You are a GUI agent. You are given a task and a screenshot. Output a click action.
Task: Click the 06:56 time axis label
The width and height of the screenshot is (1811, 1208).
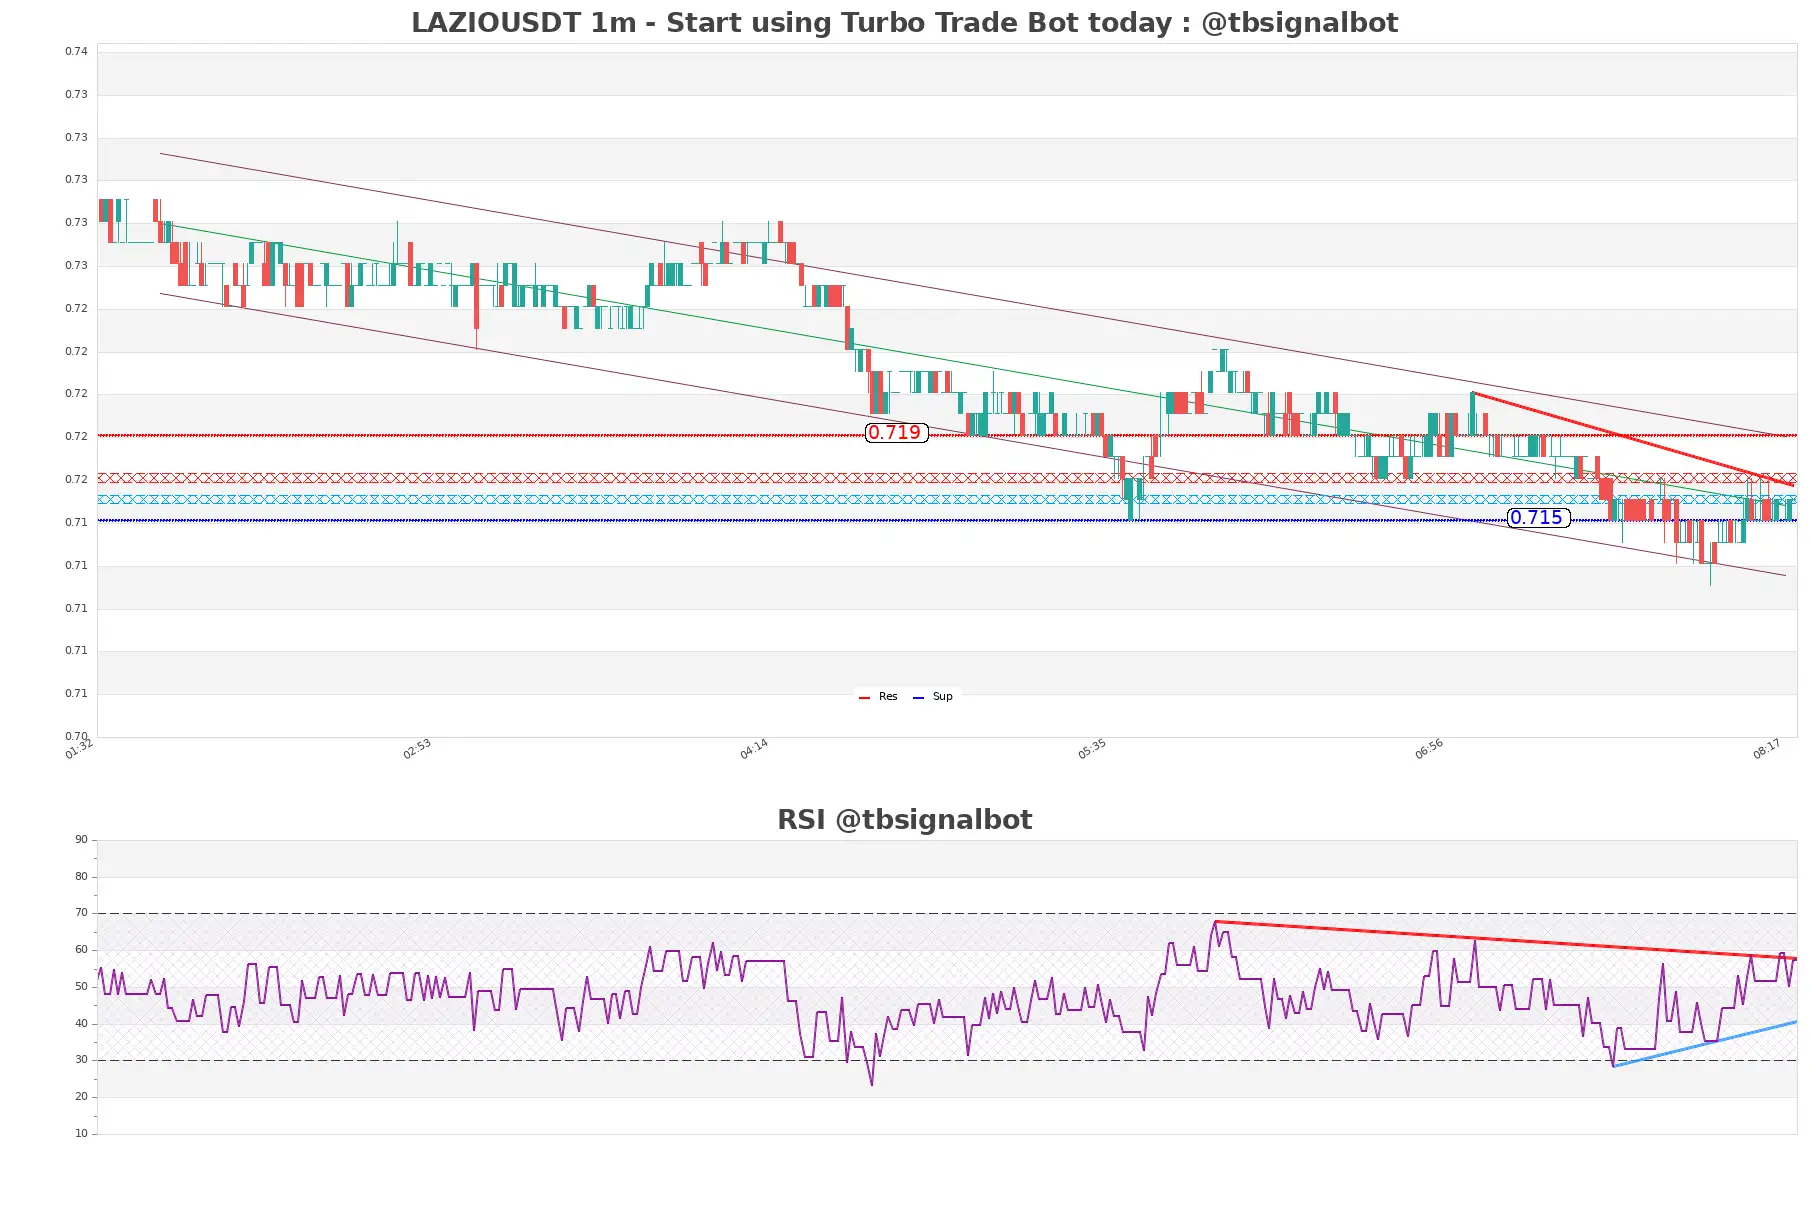1429,749
